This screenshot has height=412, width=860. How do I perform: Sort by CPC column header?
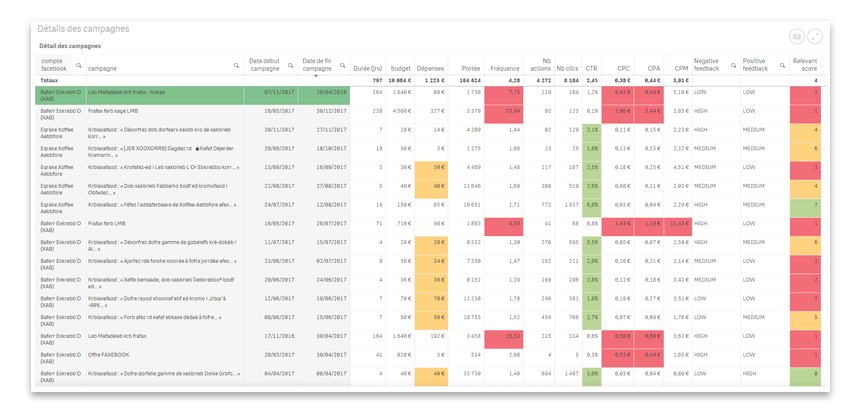coord(624,69)
